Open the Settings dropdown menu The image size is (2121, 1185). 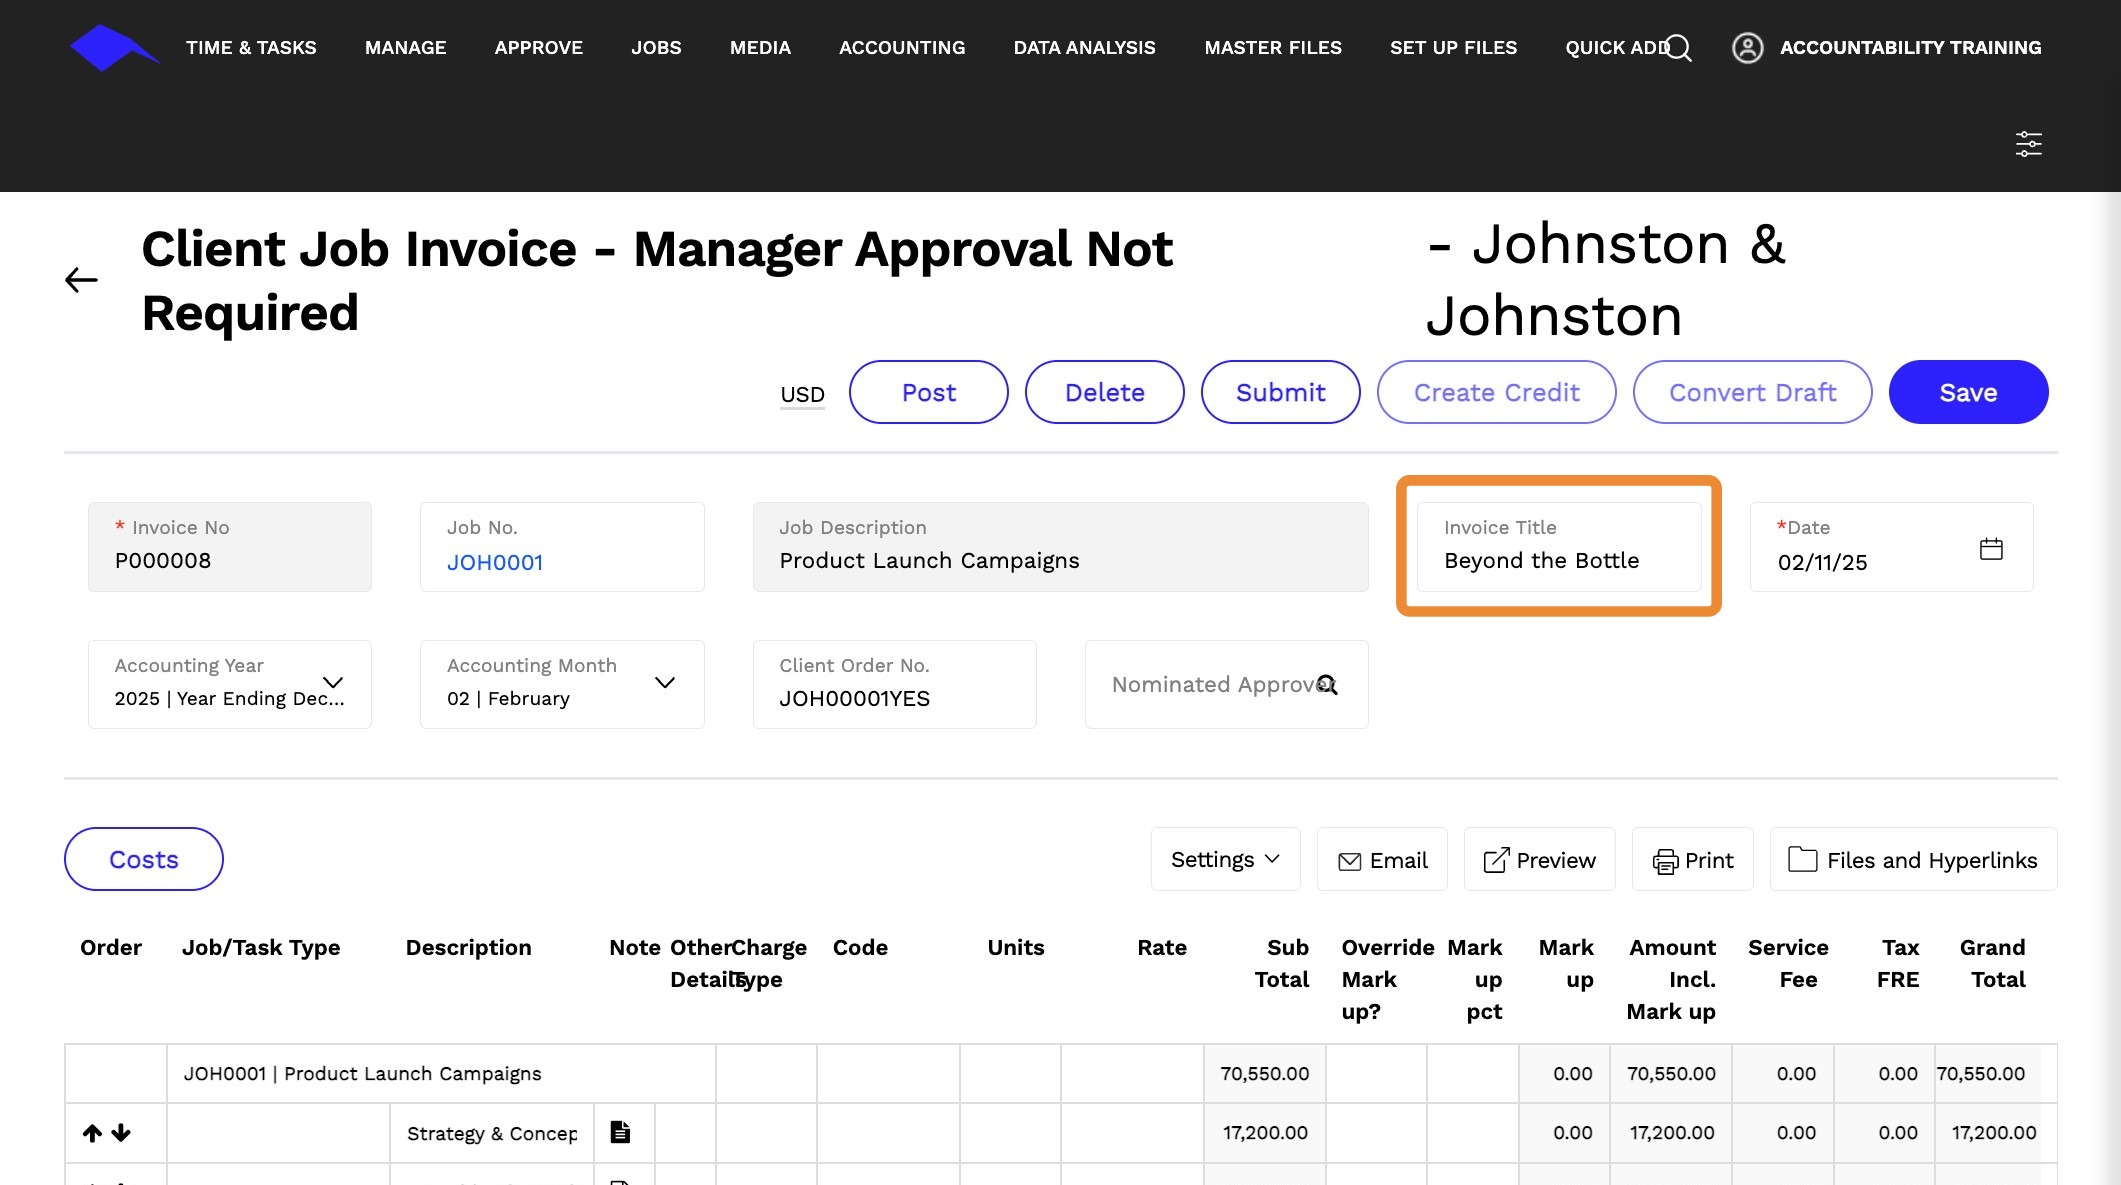[1225, 860]
